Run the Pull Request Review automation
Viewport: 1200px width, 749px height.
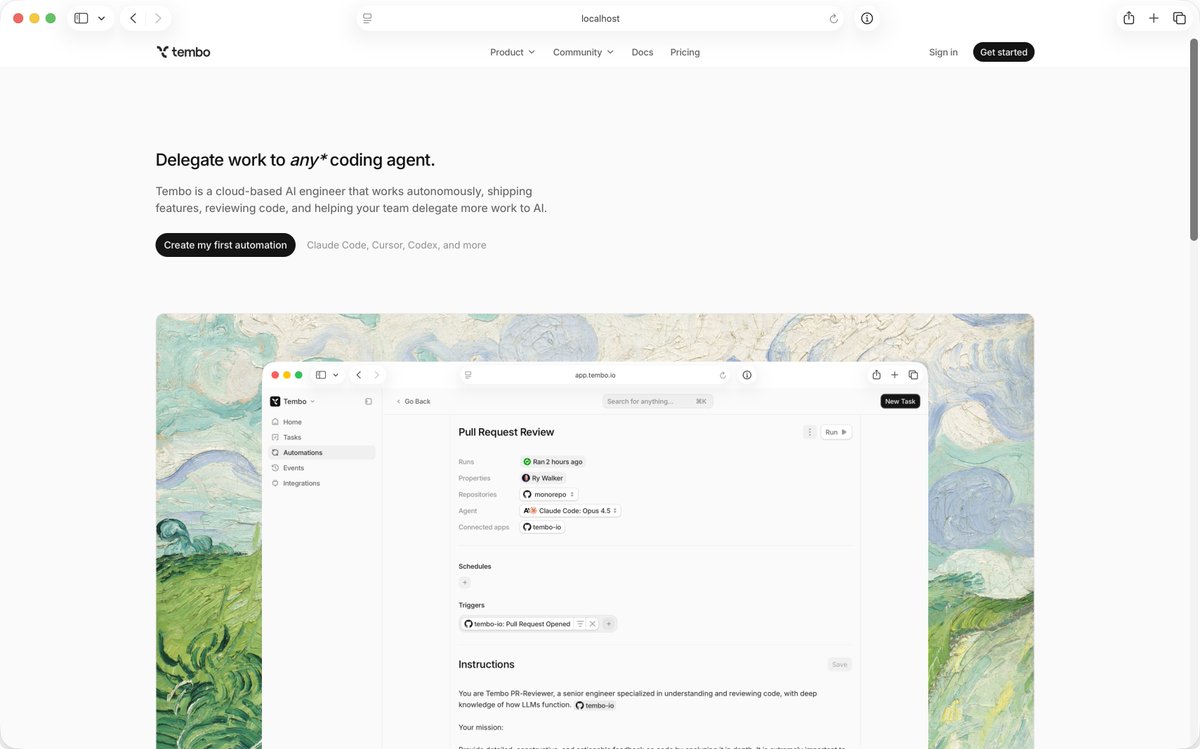(x=836, y=432)
